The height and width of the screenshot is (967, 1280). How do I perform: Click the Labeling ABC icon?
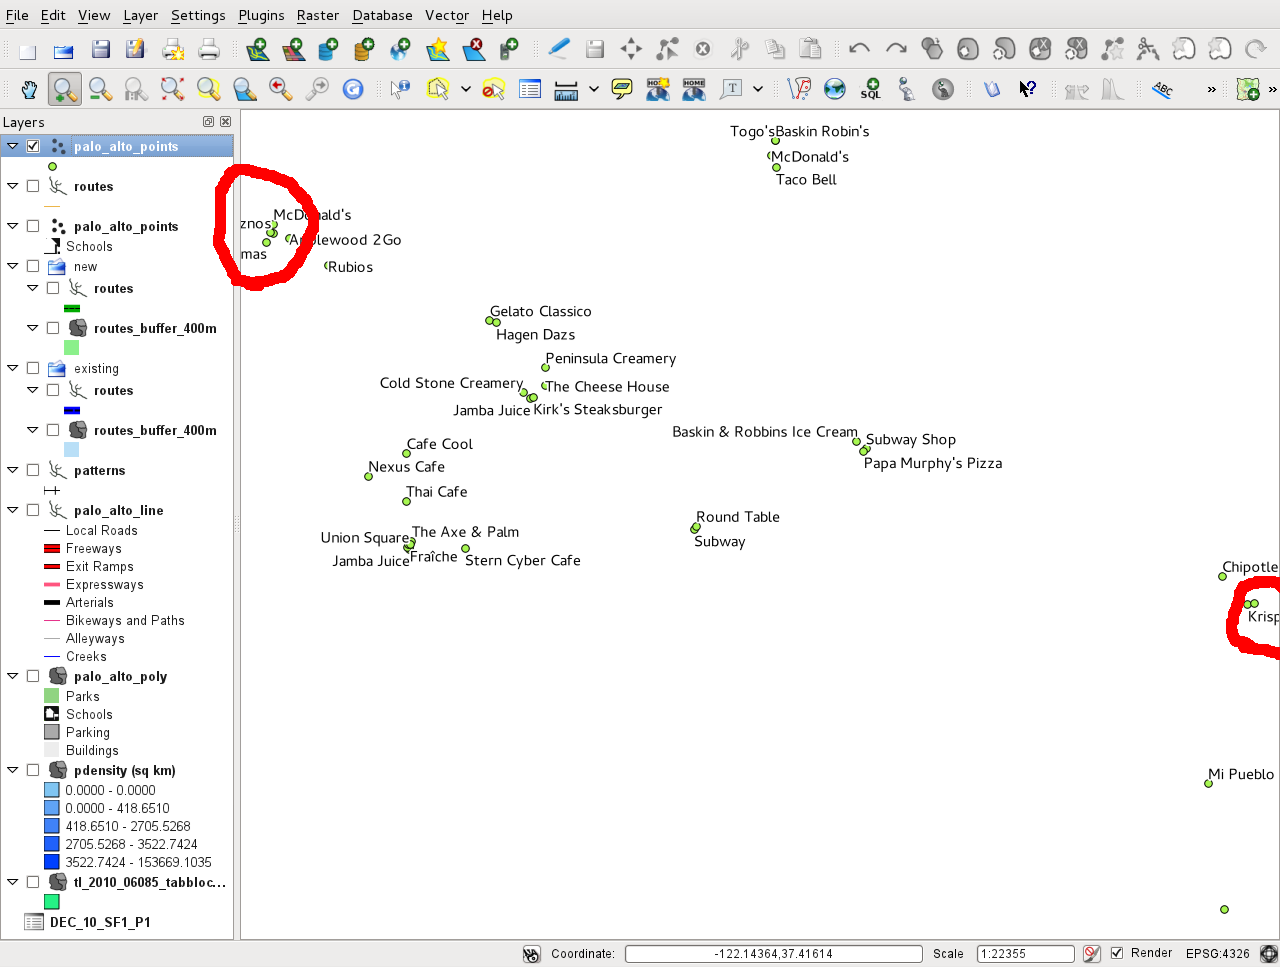click(x=1162, y=90)
